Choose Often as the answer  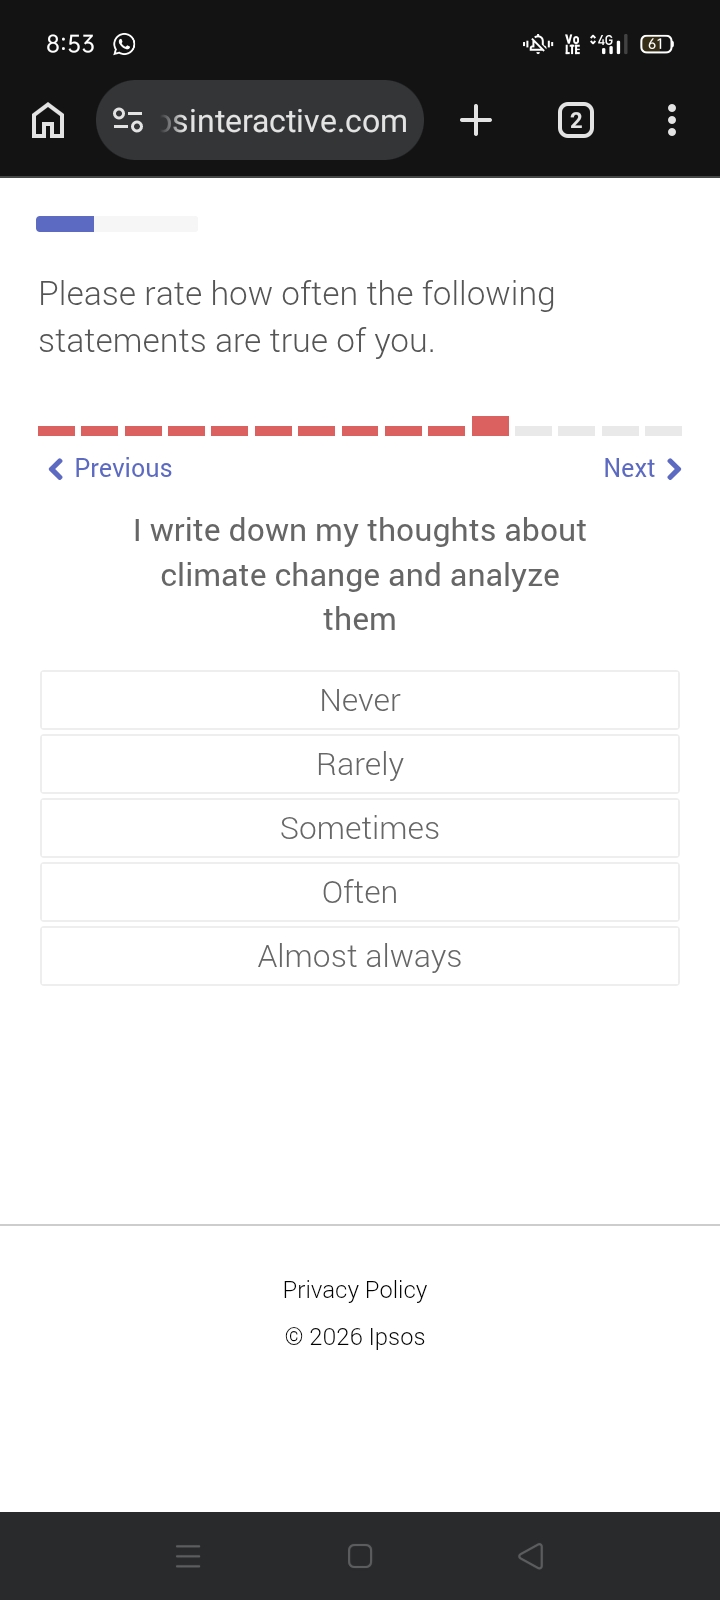(360, 892)
